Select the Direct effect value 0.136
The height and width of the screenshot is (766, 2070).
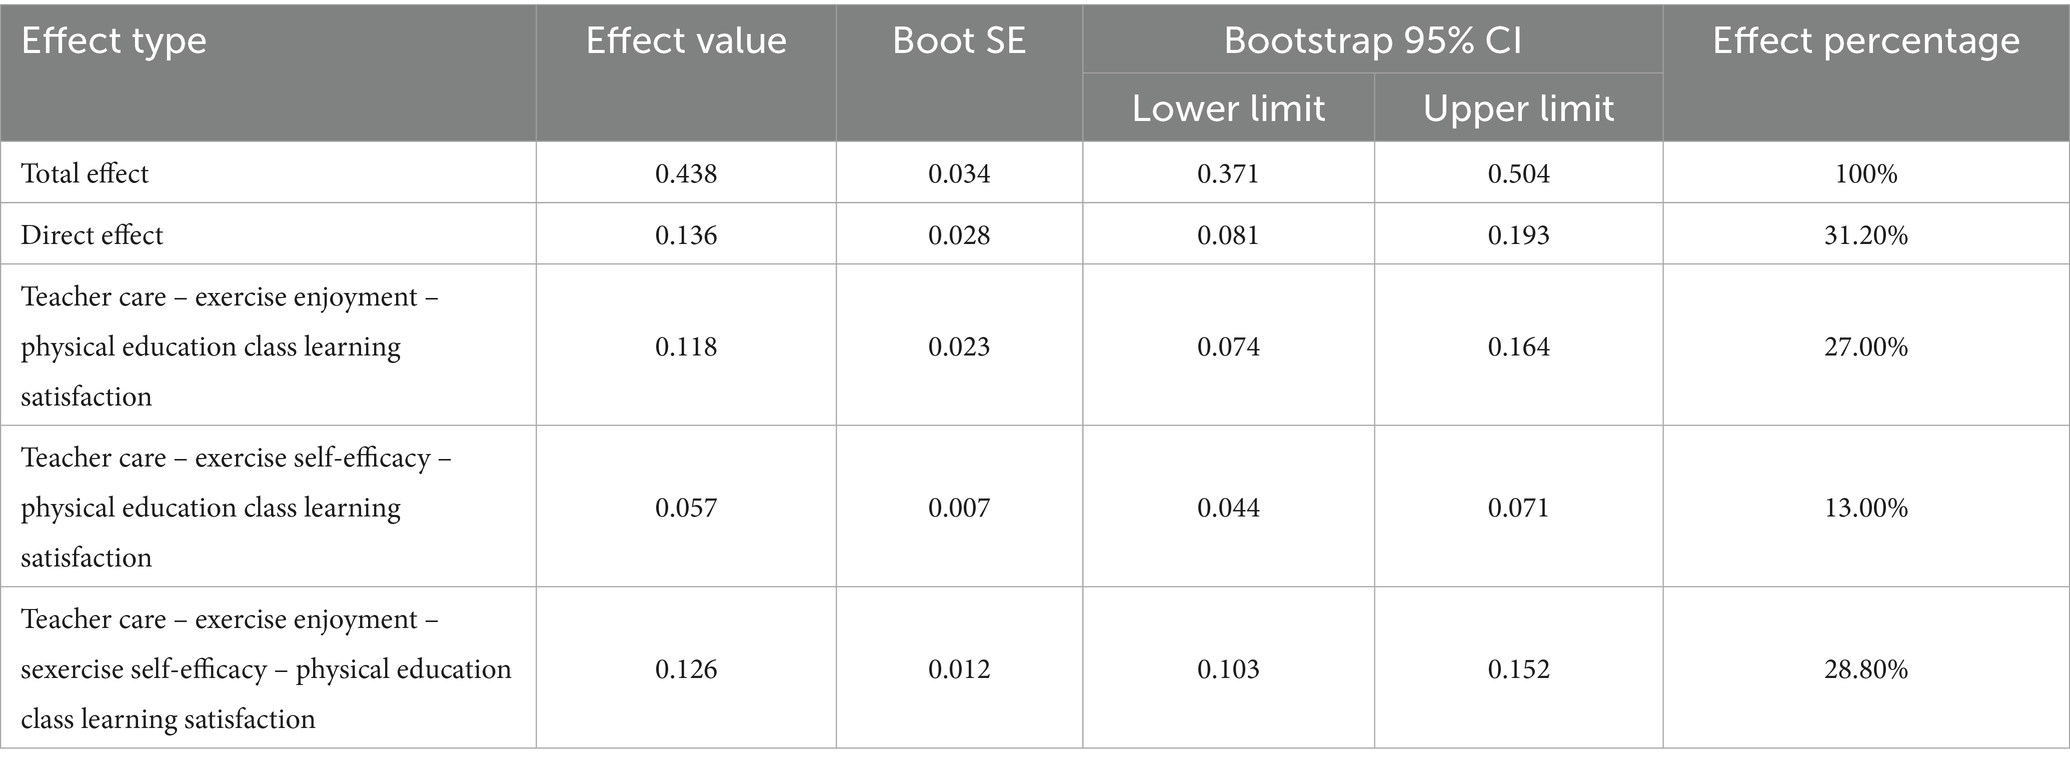[x=686, y=235]
